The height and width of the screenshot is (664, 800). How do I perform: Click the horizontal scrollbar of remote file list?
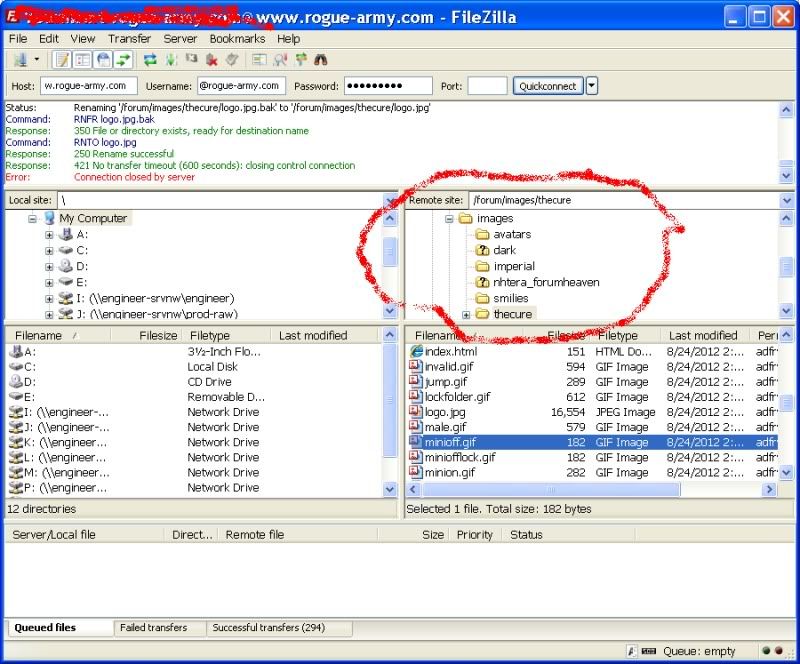coord(592,489)
